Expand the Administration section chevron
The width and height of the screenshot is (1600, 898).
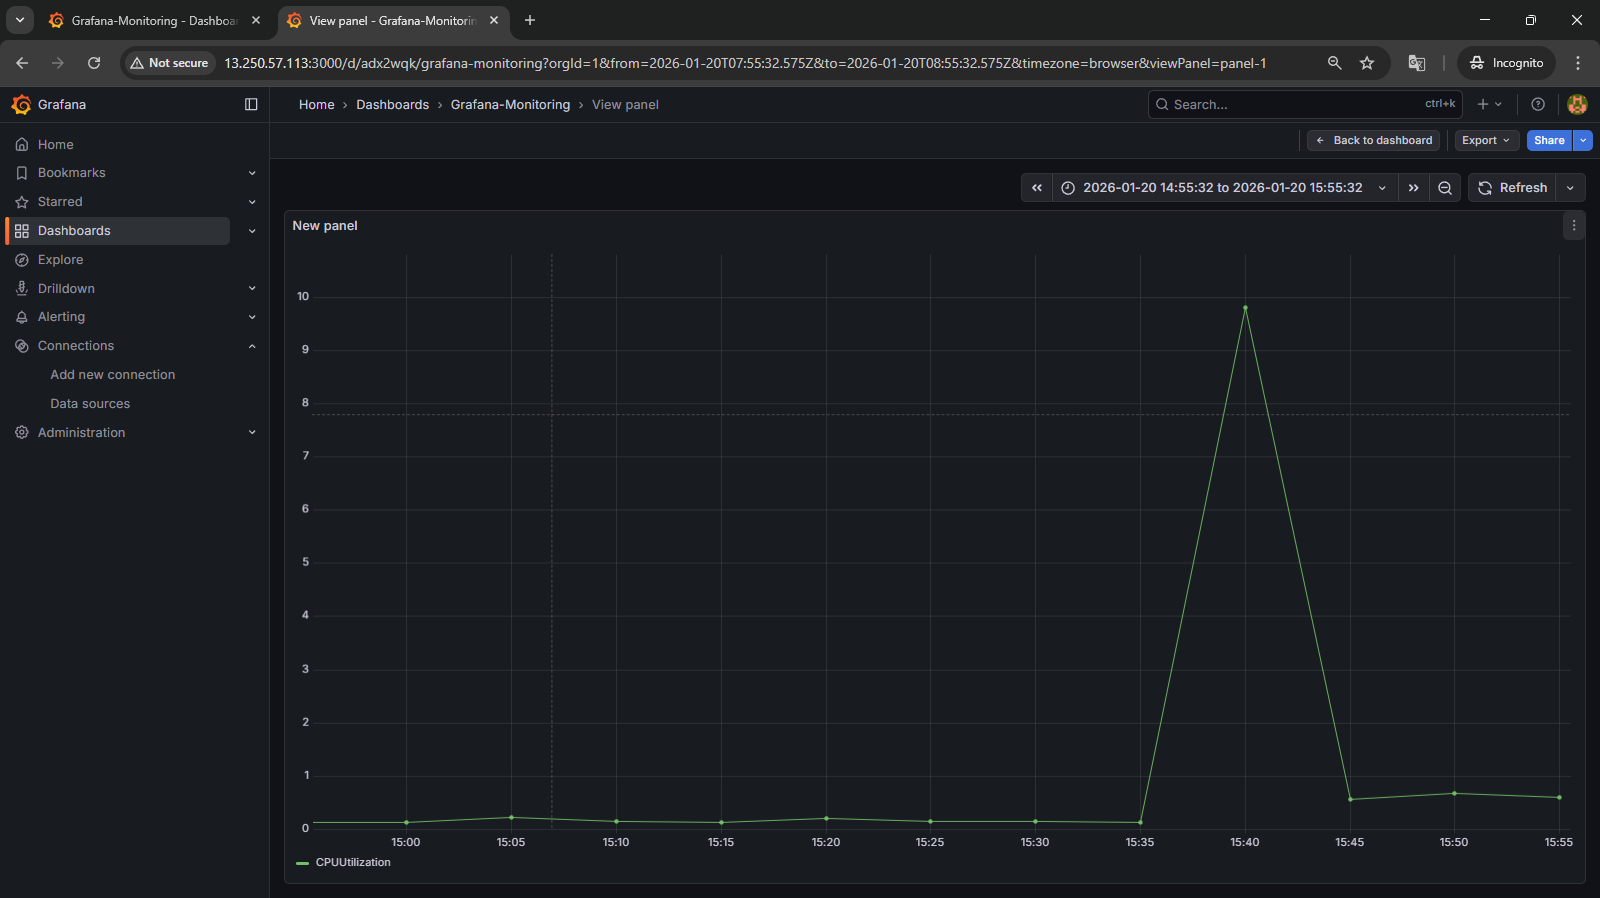tap(252, 433)
